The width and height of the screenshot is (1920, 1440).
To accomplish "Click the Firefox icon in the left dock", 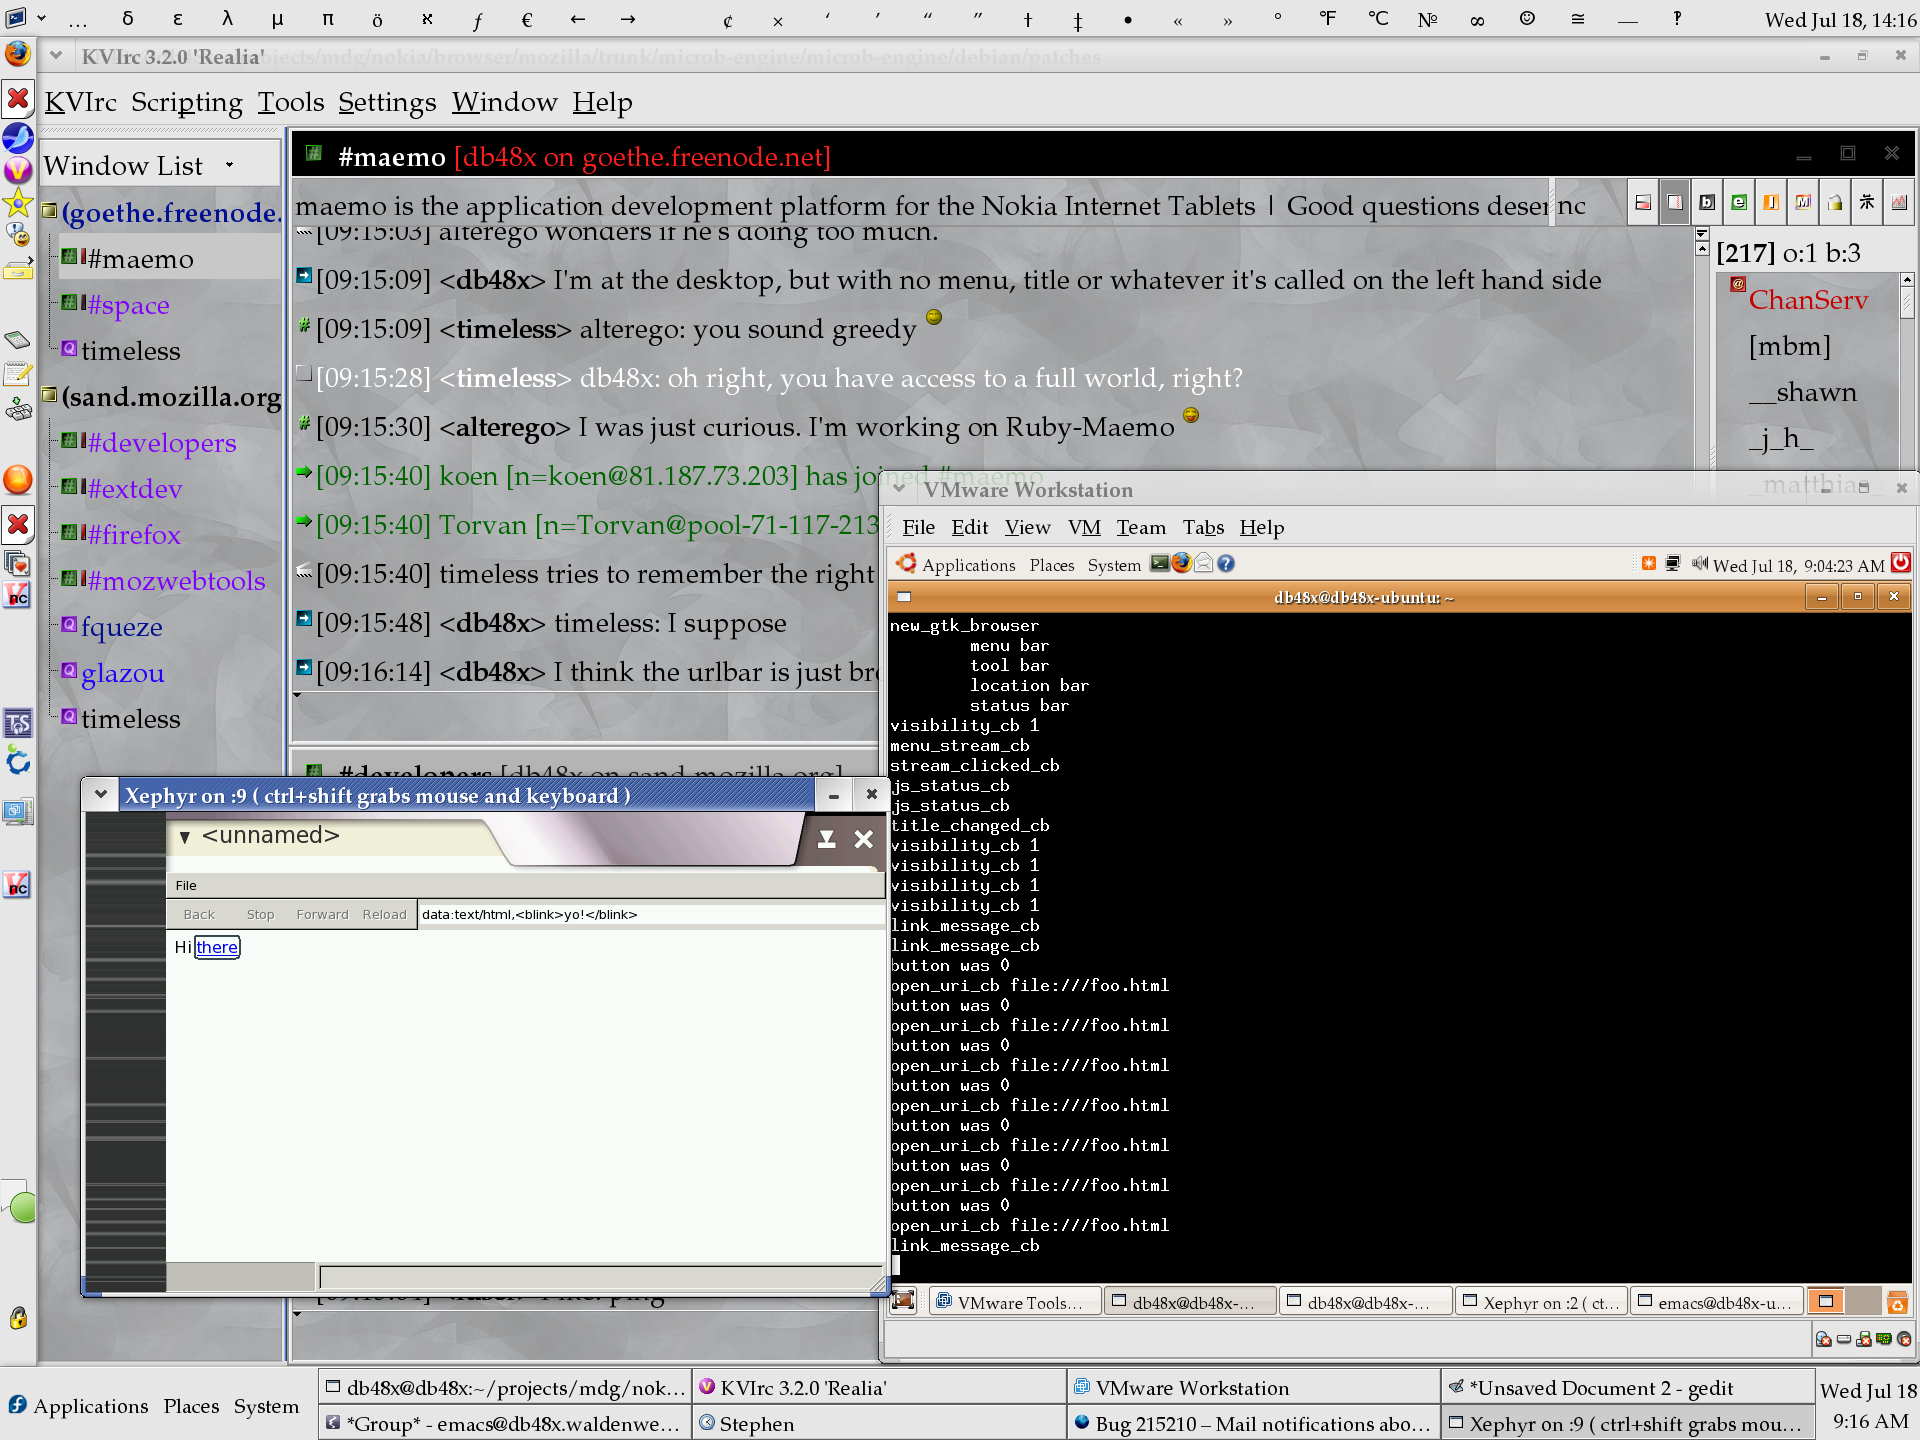I will [x=18, y=53].
